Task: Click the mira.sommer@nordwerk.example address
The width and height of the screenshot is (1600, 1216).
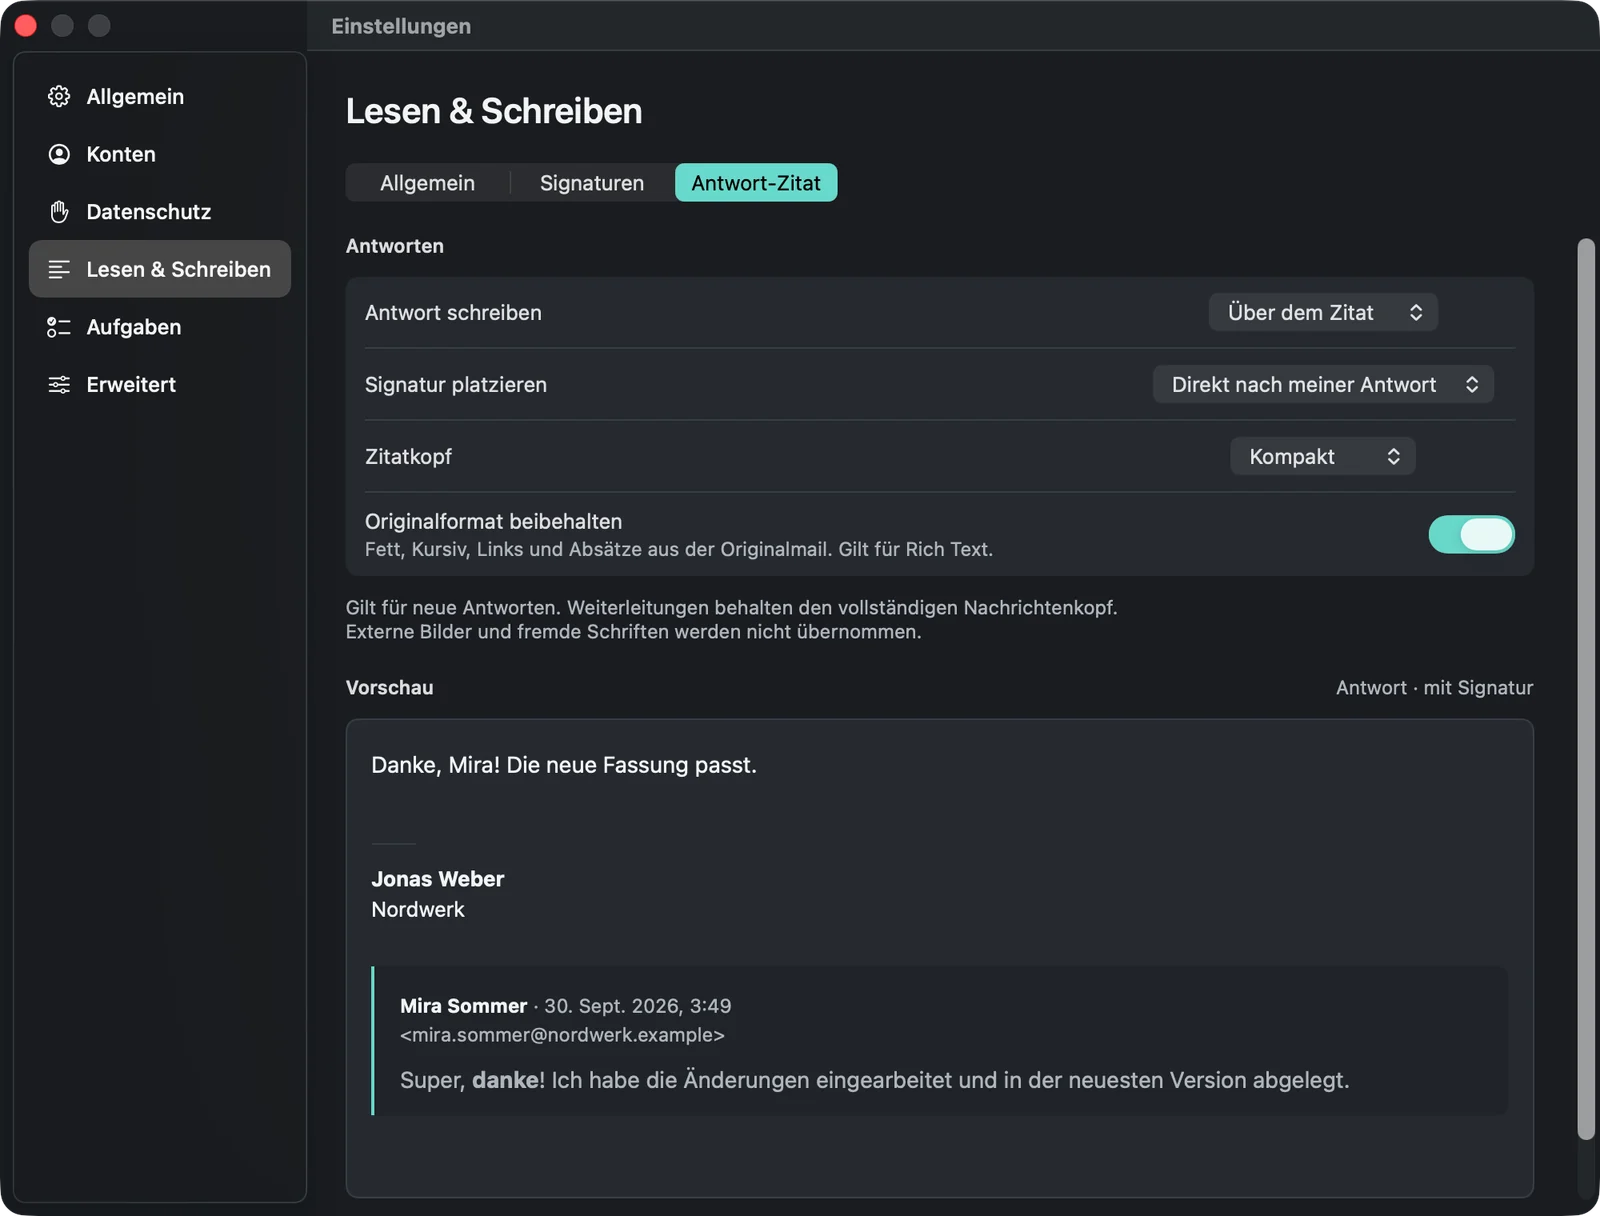Action: click(x=562, y=1035)
